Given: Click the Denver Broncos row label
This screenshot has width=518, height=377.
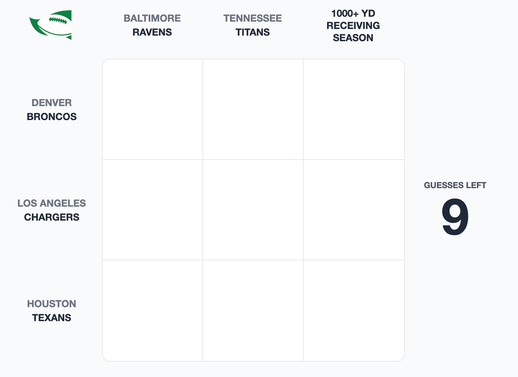Looking at the screenshot, I should click(x=52, y=109).
